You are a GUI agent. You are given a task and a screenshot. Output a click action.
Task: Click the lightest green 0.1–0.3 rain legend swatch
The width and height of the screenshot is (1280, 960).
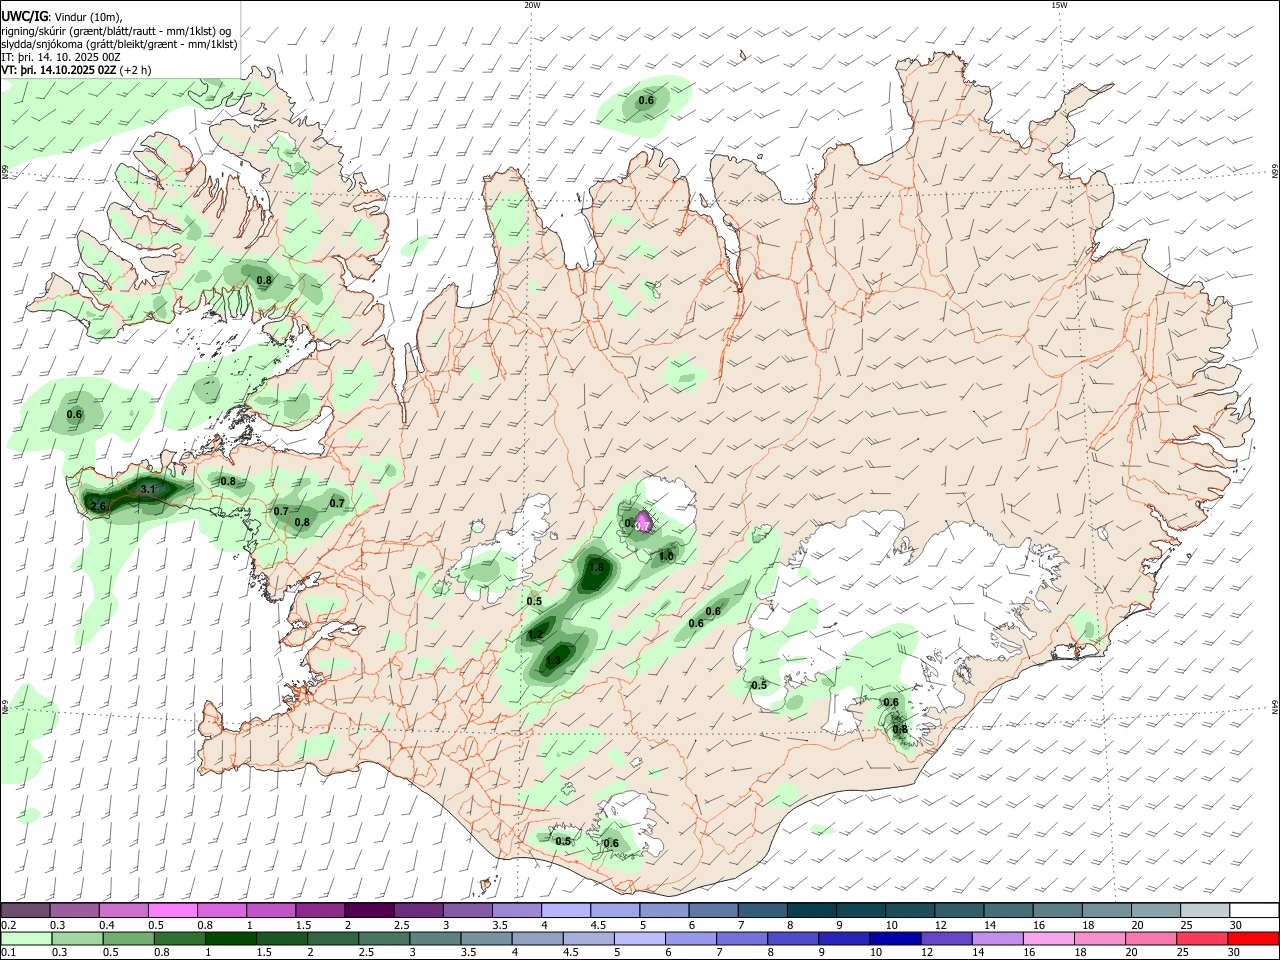(x=25, y=939)
